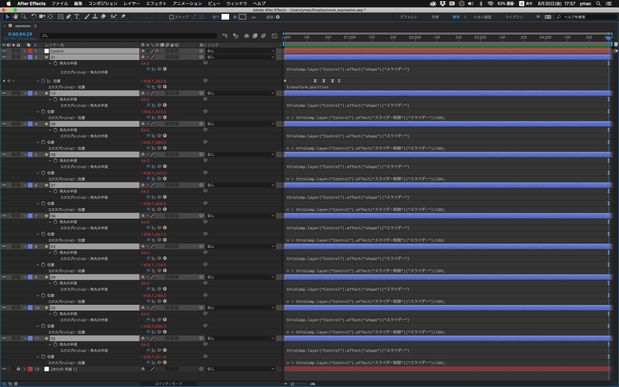
Task: Open the コンポジション menu
Action: tap(102, 3)
